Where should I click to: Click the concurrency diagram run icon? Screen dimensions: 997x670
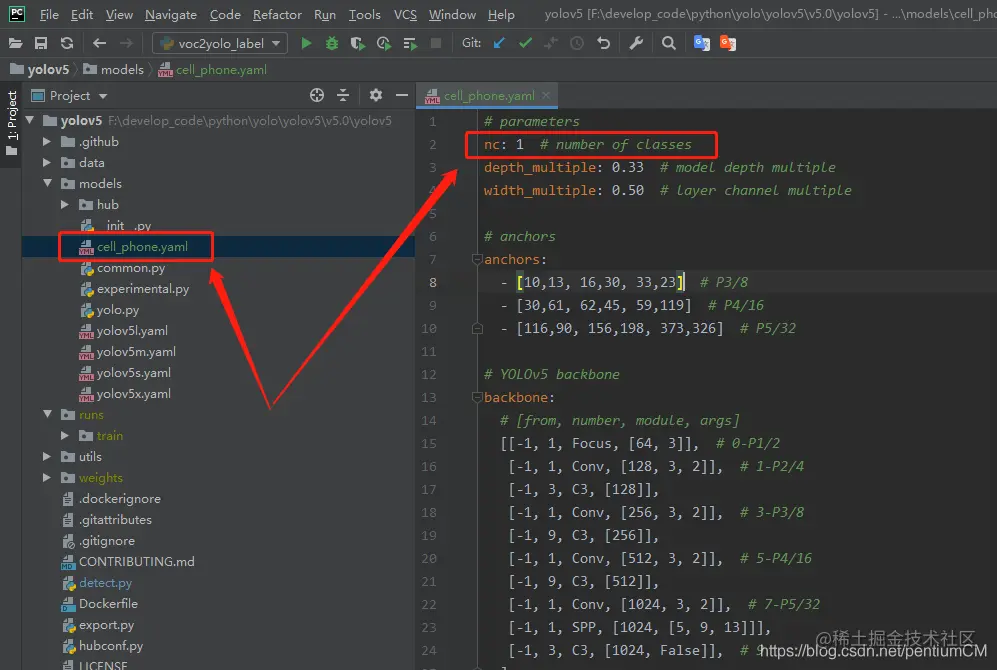(410, 43)
